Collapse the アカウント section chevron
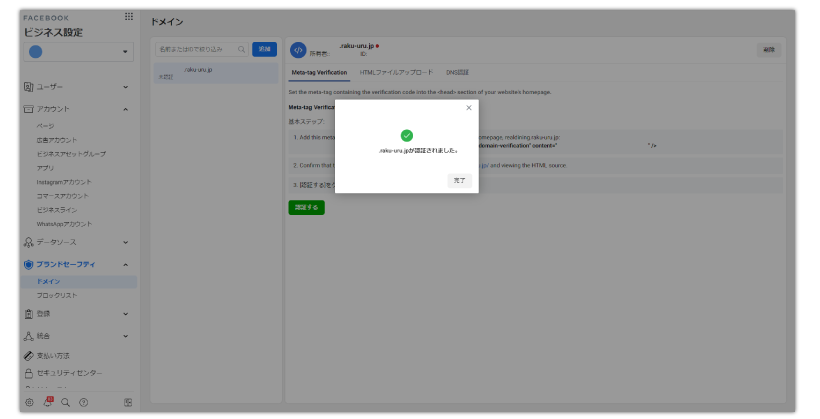The width and height of the screenshot is (820, 419). pyautogui.click(x=126, y=109)
